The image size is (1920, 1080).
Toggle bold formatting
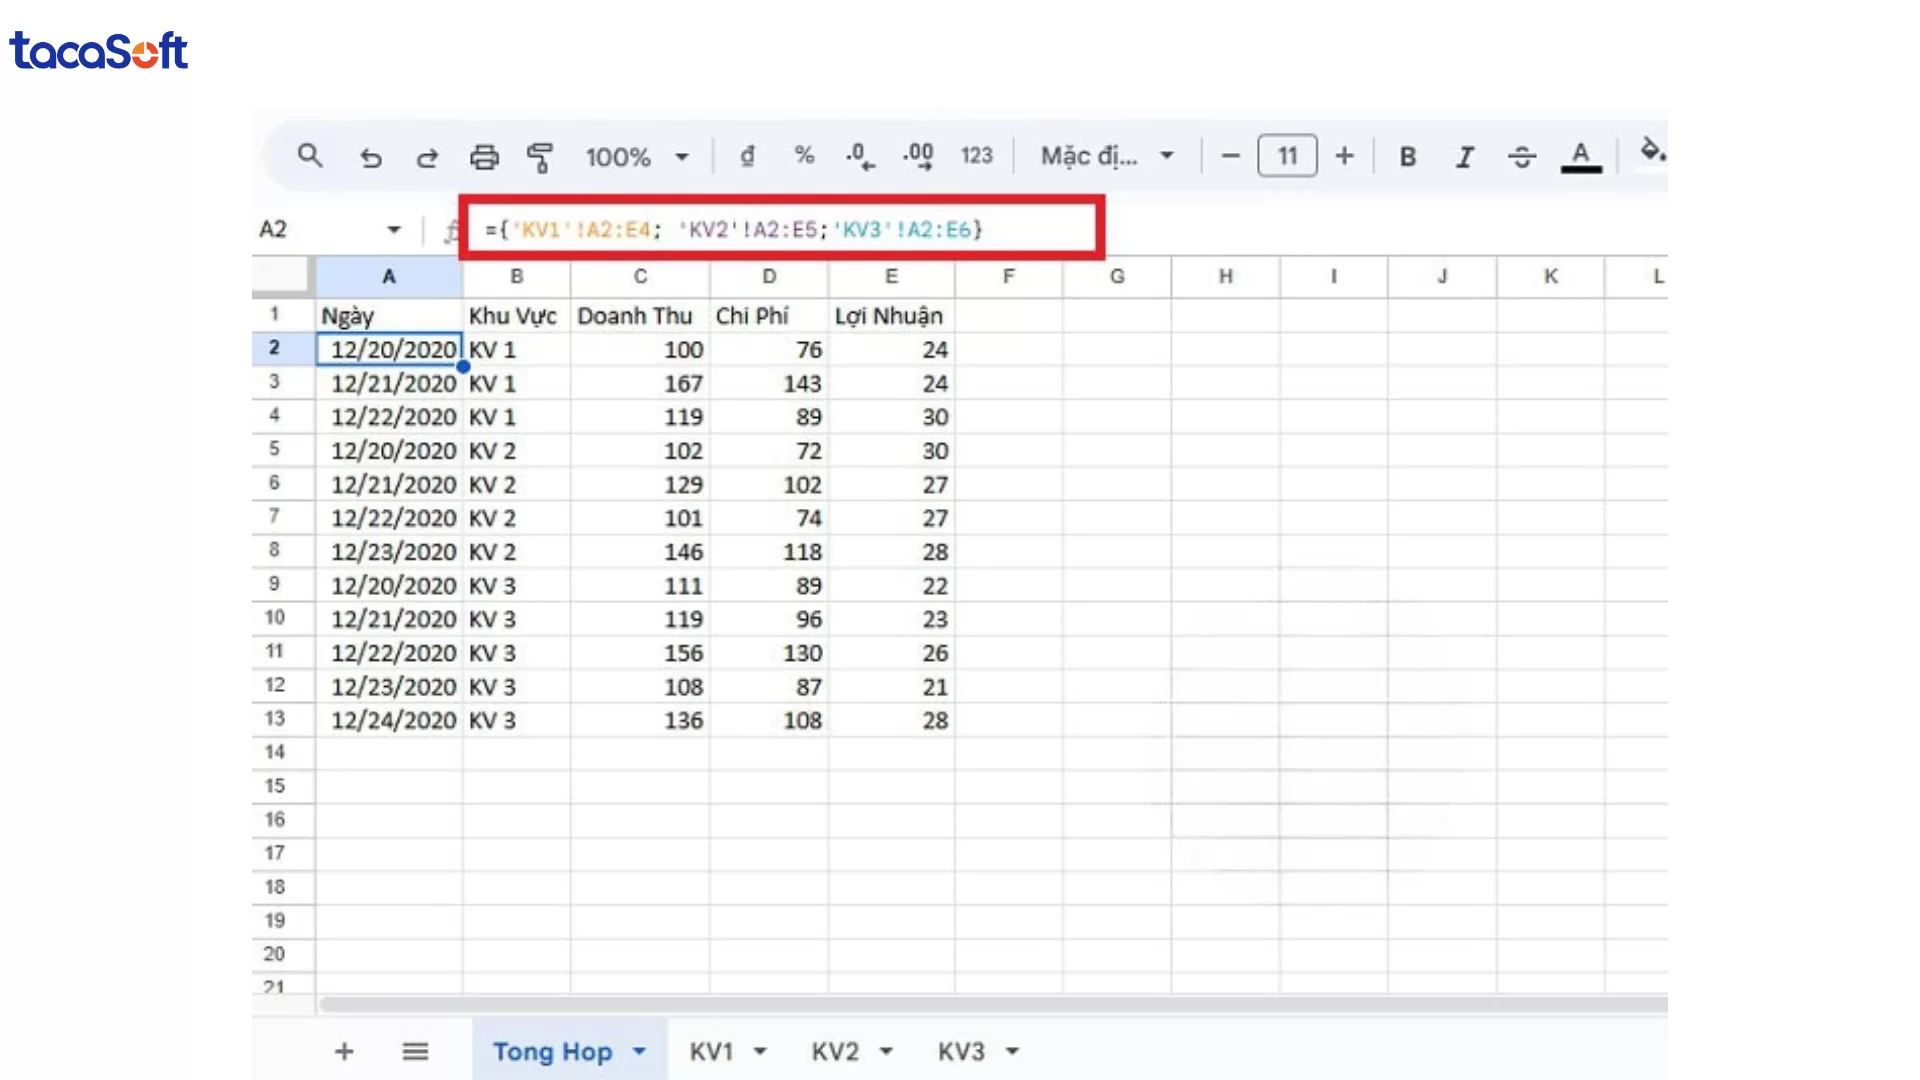pos(1408,156)
